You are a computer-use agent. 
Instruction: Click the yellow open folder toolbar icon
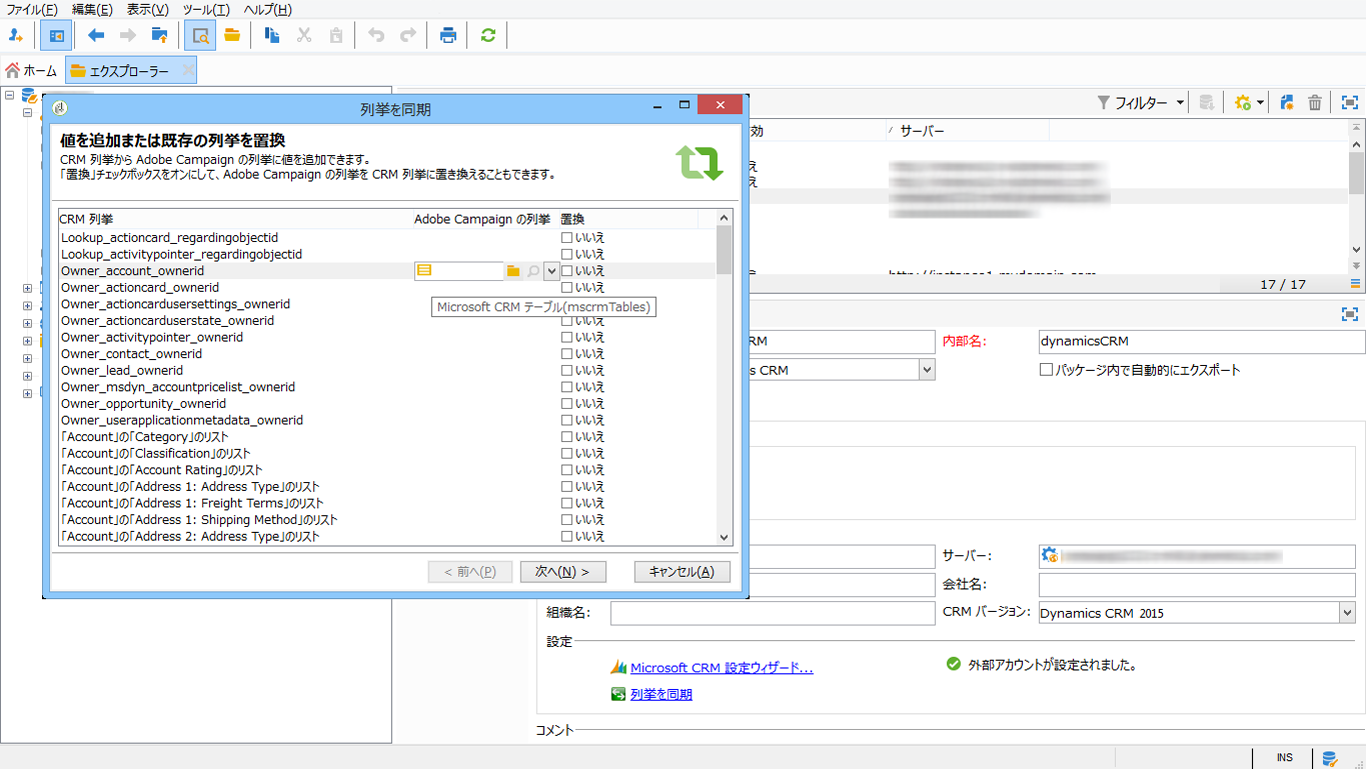(232, 35)
